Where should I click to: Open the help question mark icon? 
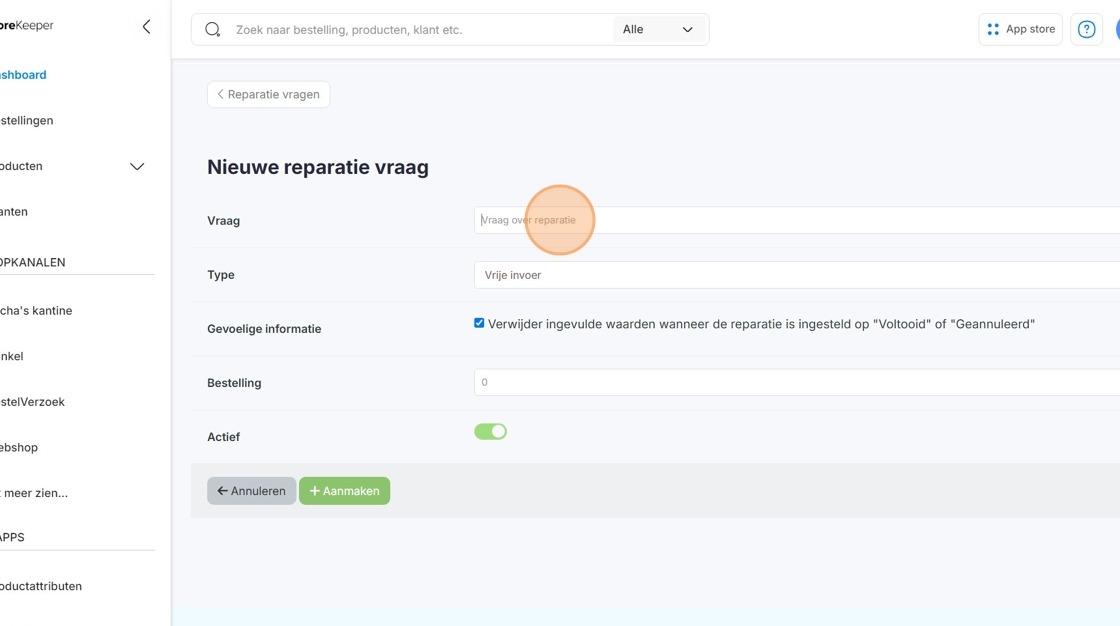[x=1086, y=29]
